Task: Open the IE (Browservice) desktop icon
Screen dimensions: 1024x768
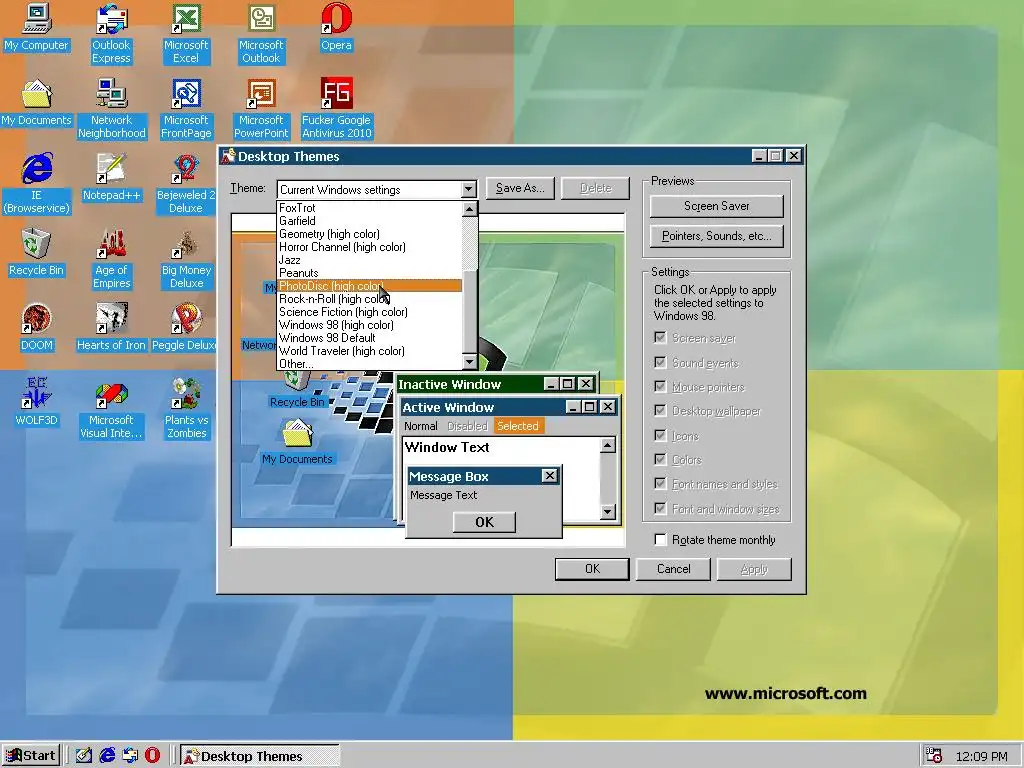Action: (37, 184)
